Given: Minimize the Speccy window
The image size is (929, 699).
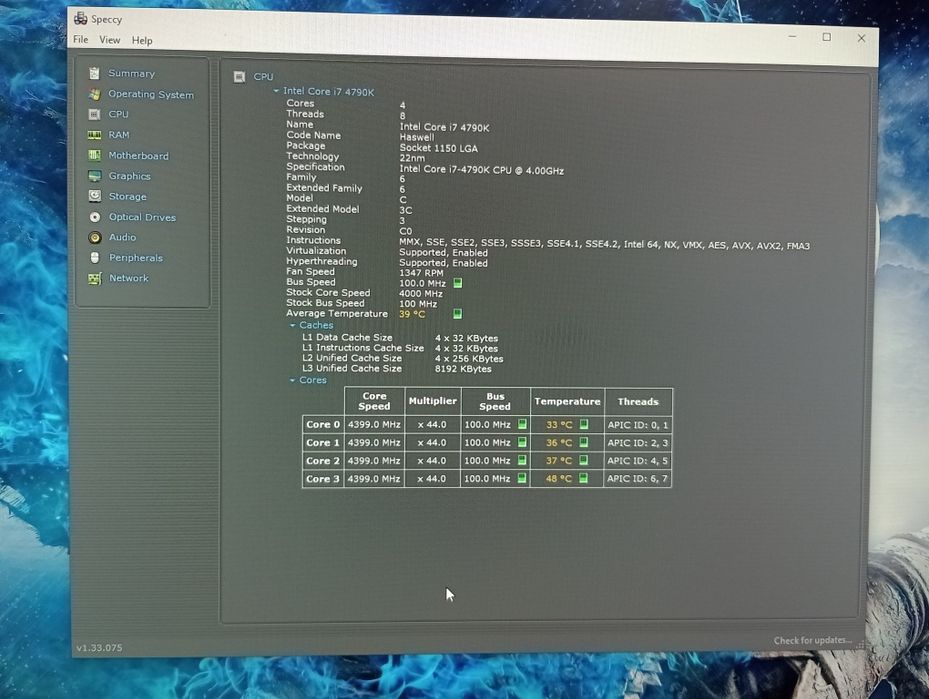Looking at the screenshot, I should 793,37.
